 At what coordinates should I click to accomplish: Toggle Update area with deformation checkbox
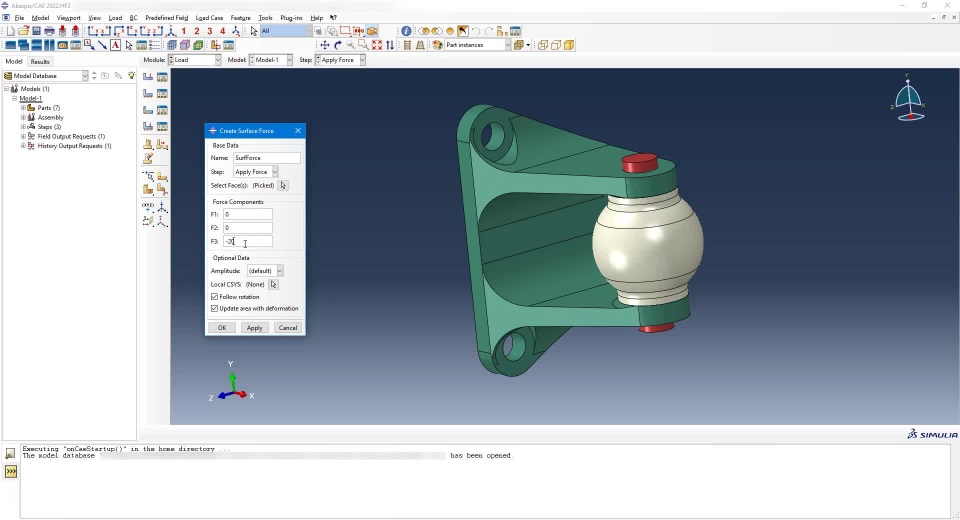point(214,309)
